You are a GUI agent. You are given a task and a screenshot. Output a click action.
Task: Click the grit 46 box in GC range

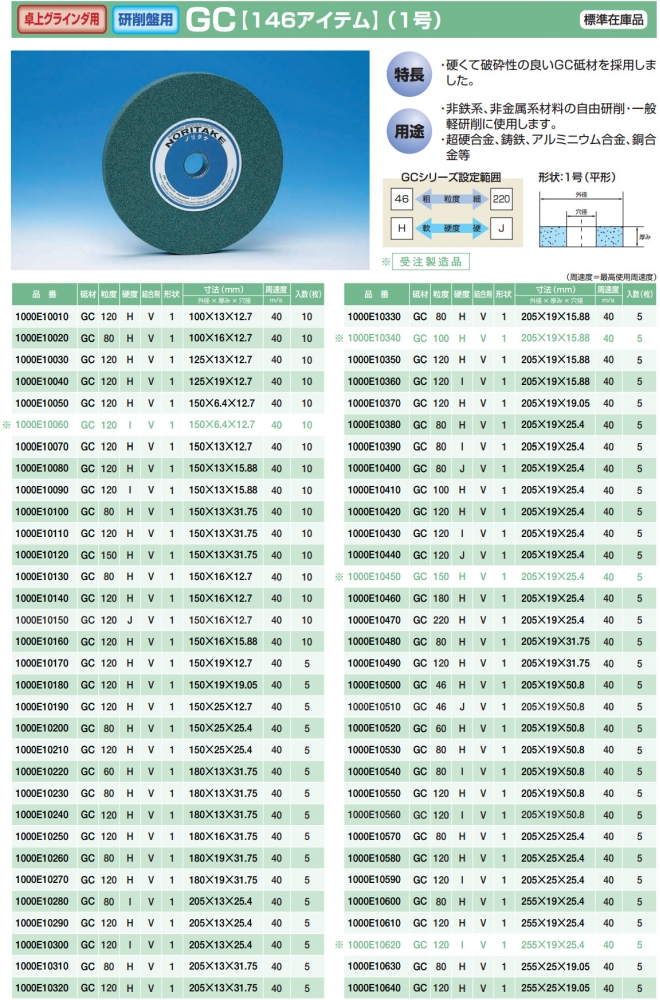point(402,199)
